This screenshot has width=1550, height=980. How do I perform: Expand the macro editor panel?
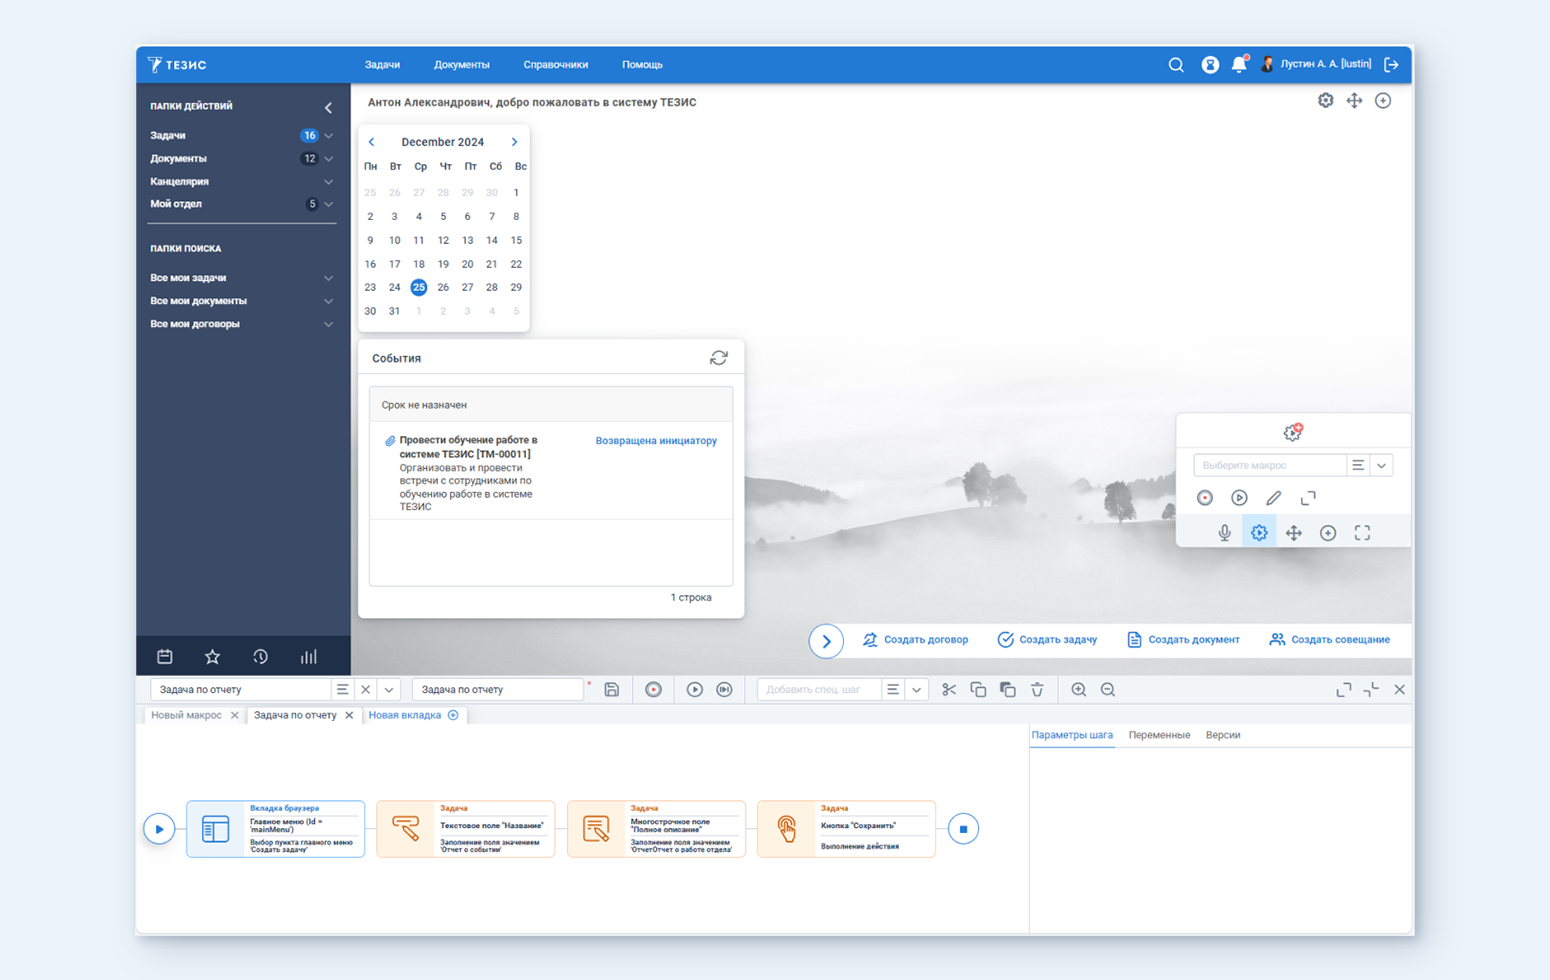[1344, 690]
